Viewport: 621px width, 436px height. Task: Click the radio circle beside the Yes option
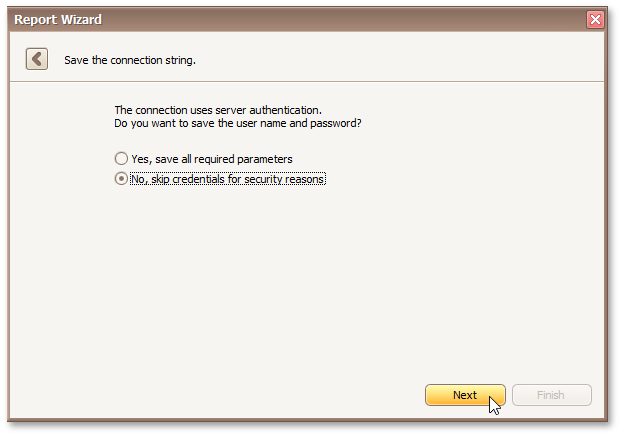coord(122,159)
